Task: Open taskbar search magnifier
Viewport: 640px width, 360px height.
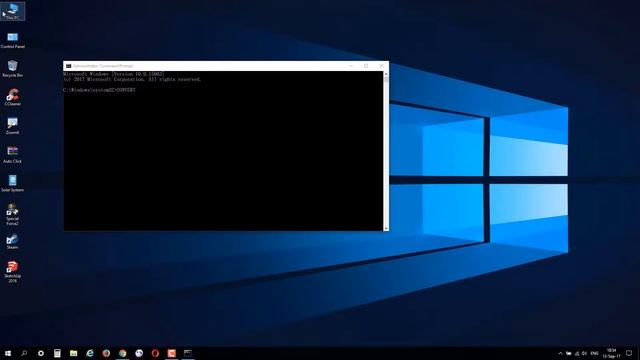Action: click(24, 353)
